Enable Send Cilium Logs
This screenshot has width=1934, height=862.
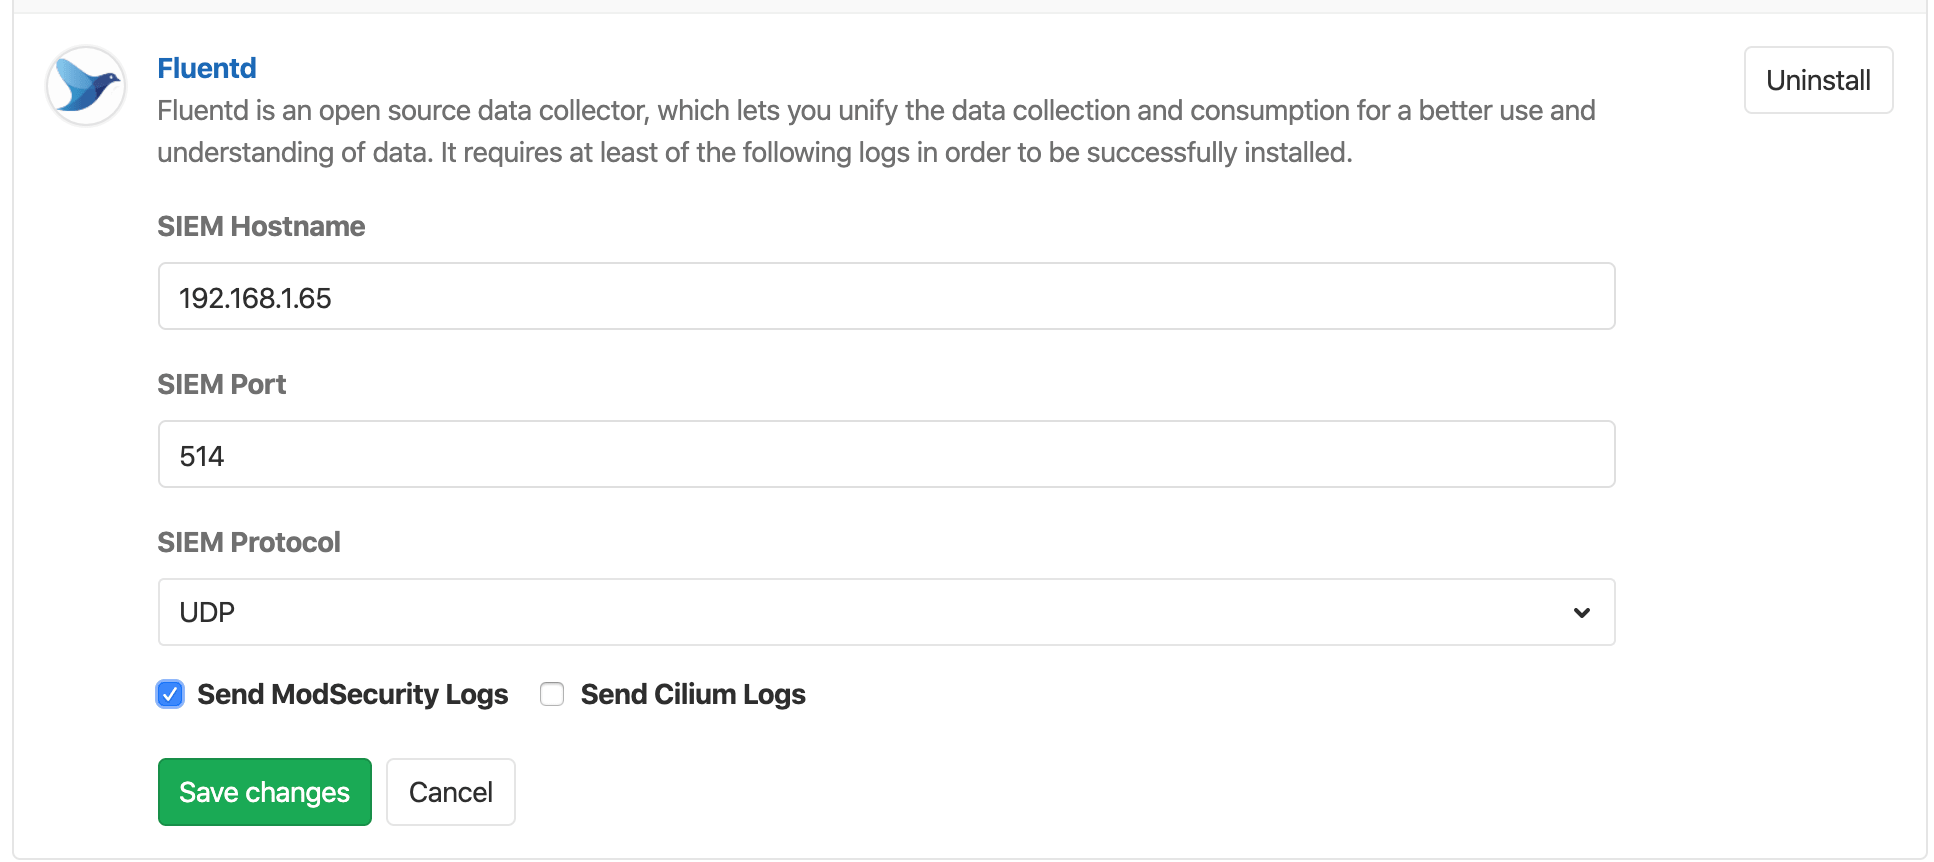coord(552,694)
